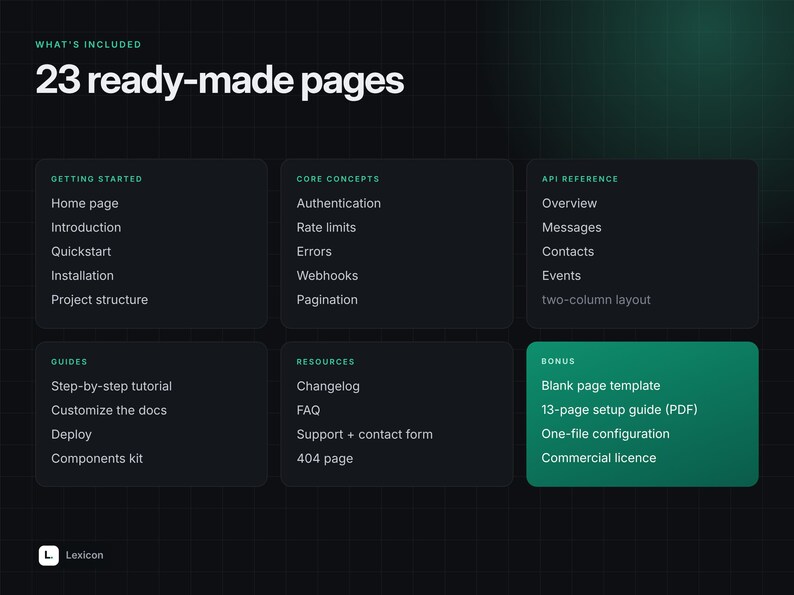Choose the "Events" entry

[561, 275]
